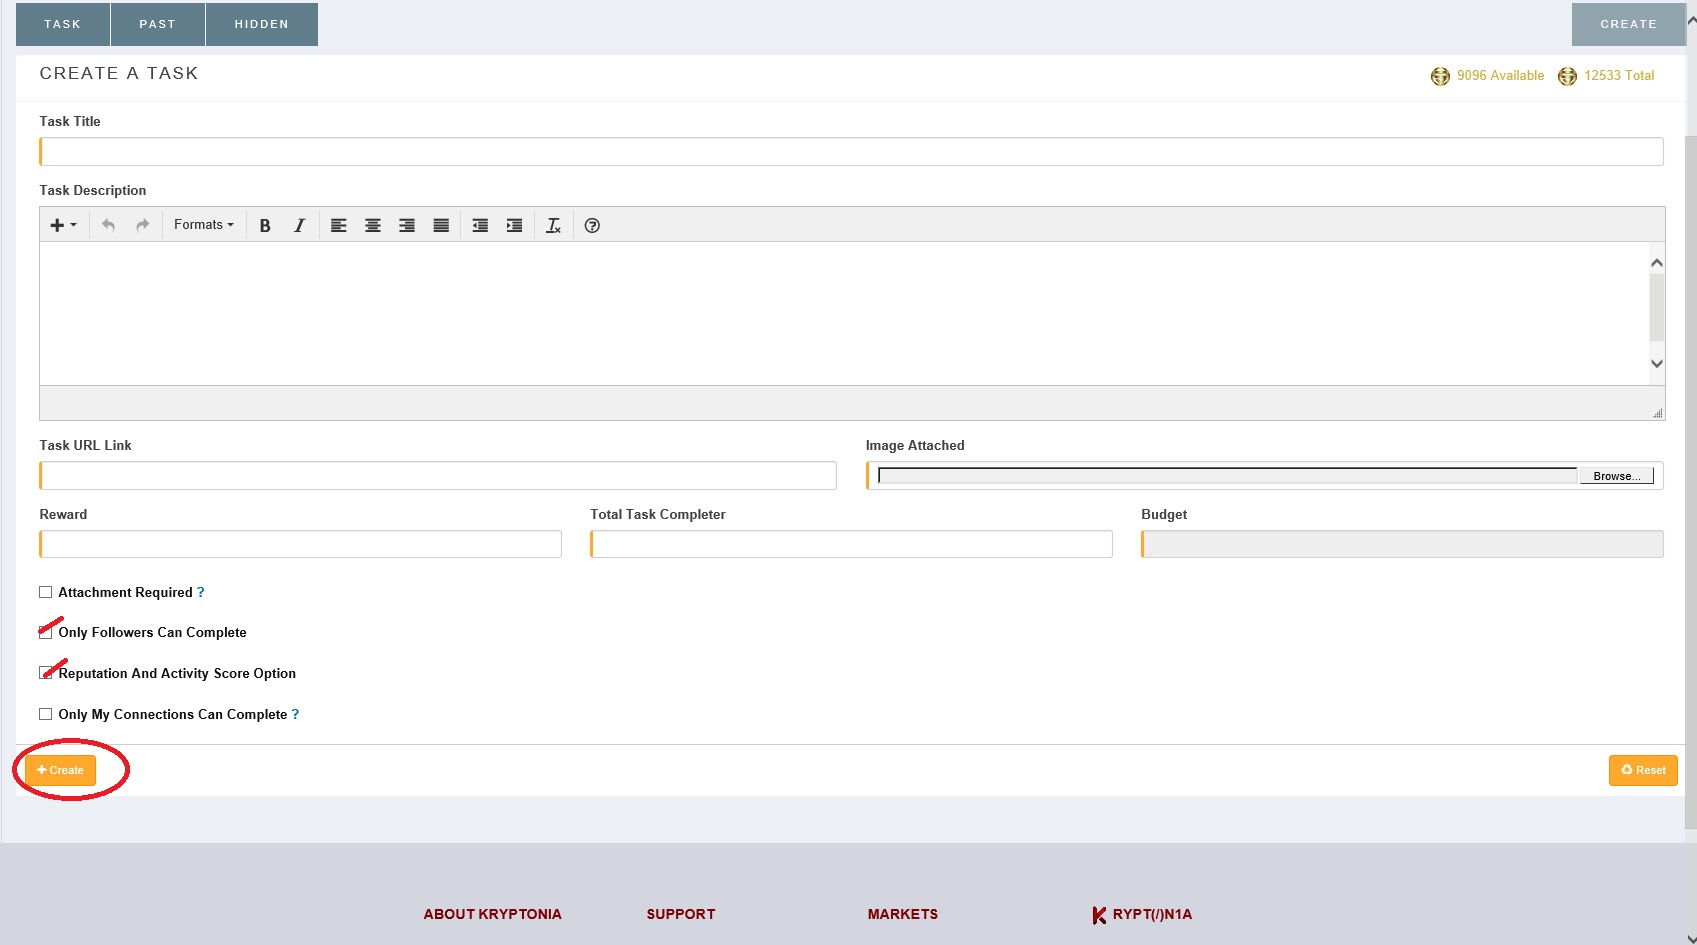This screenshot has height=945, width=1697.
Task: Click the orange Create button
Action: [60, 770]
